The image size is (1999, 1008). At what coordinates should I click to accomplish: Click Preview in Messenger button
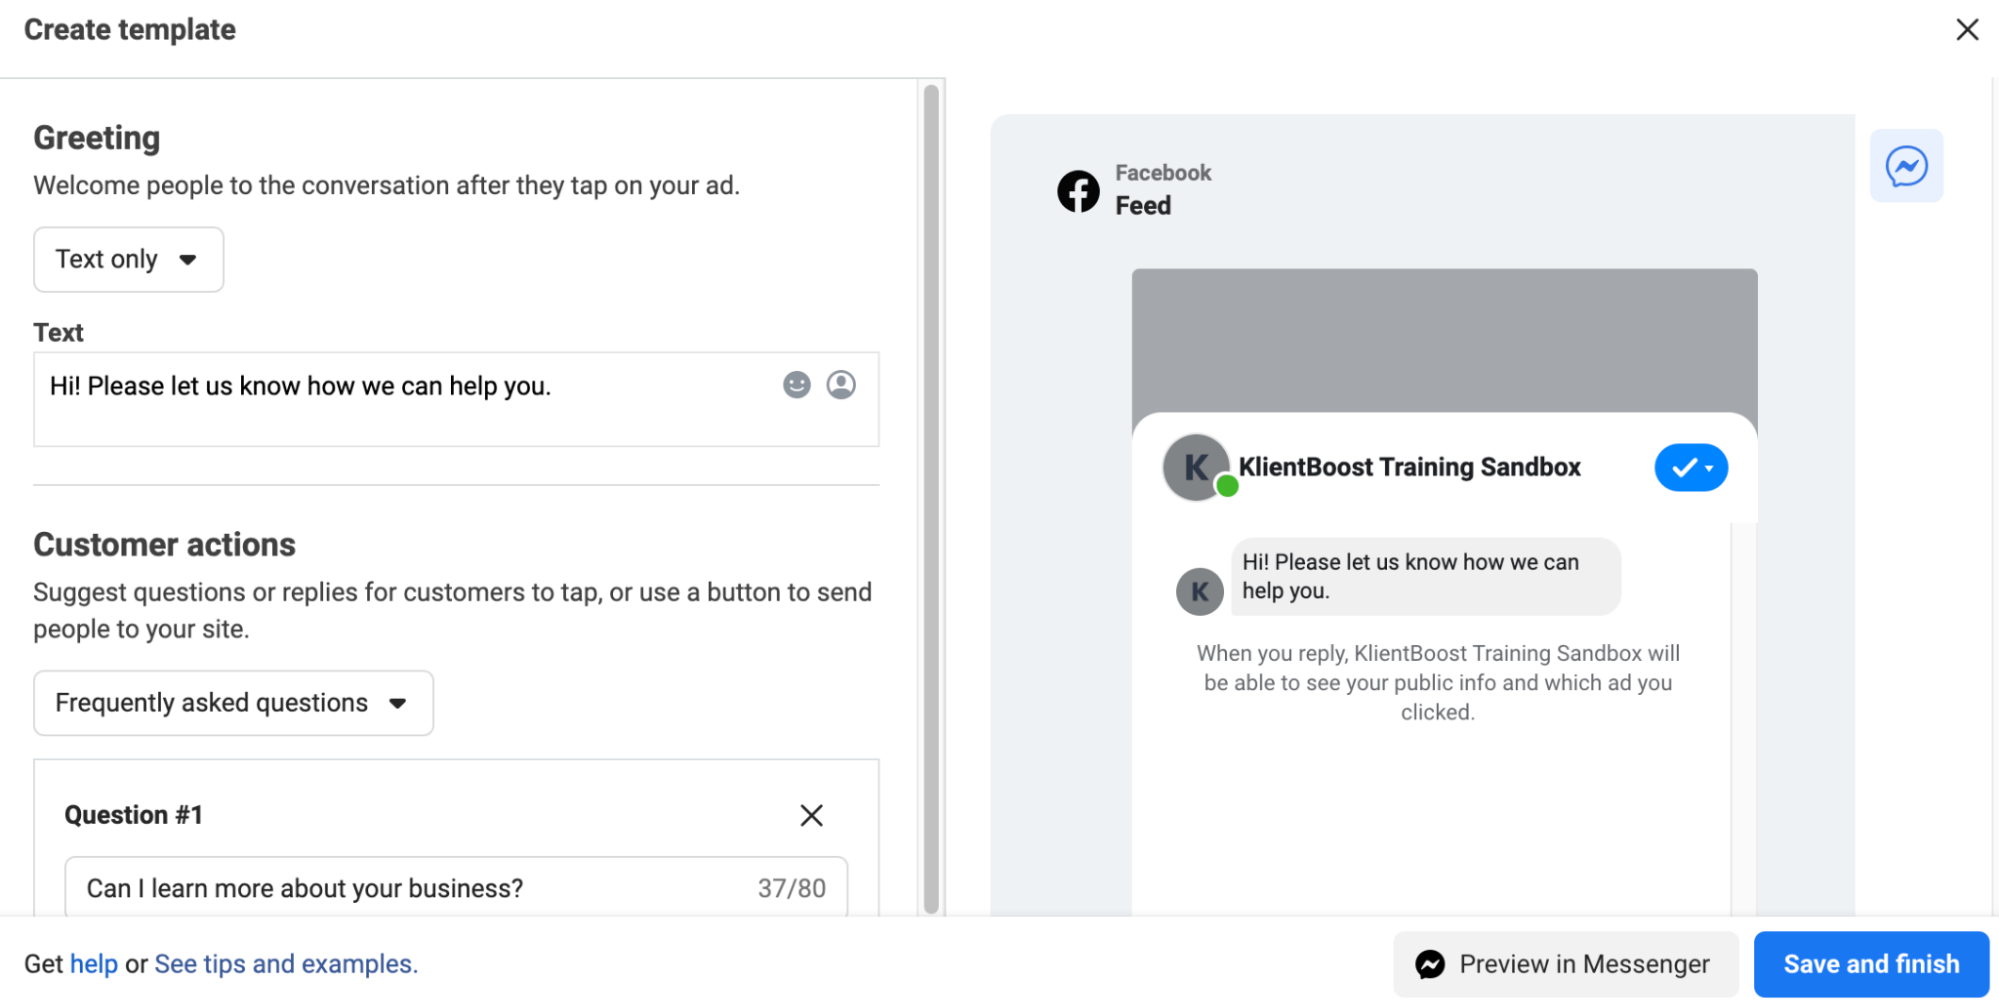click(1565, 964)
